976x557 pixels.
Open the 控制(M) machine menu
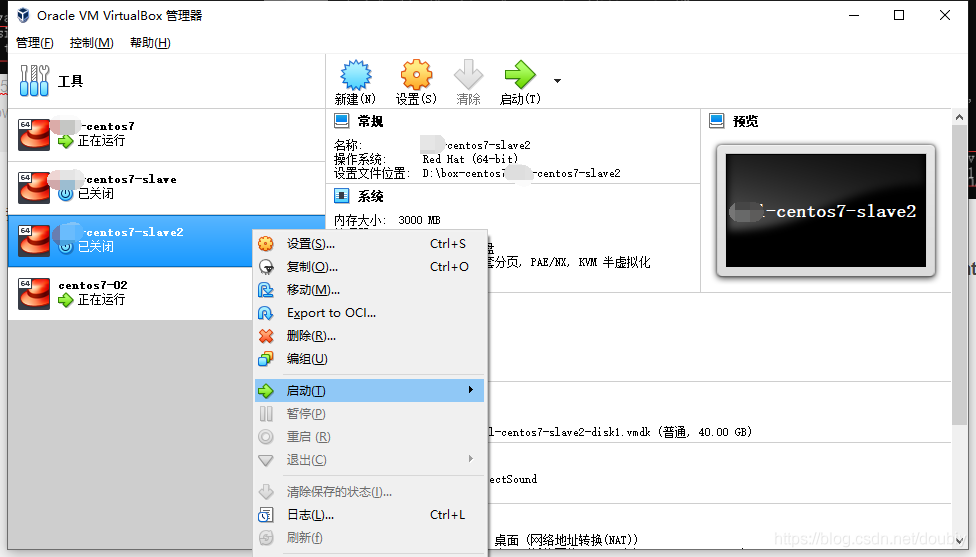(92, 42)
